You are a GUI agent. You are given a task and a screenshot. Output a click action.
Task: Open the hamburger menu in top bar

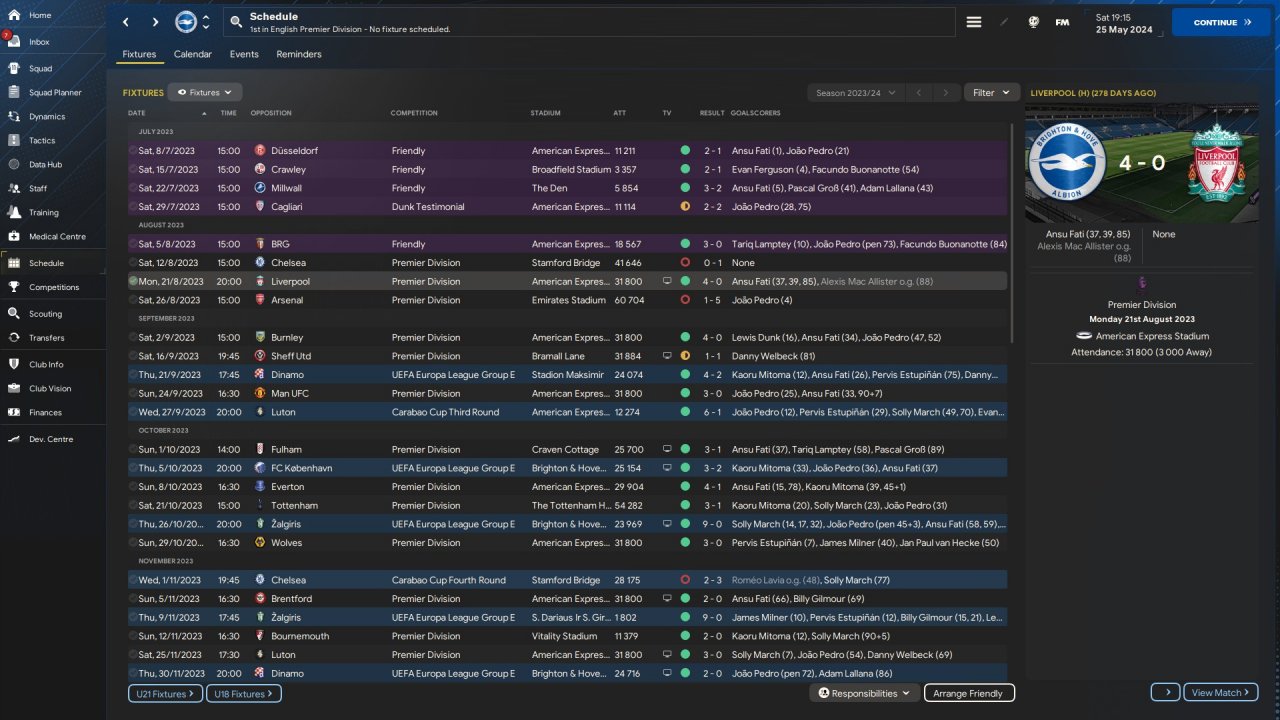click(974, 22)
